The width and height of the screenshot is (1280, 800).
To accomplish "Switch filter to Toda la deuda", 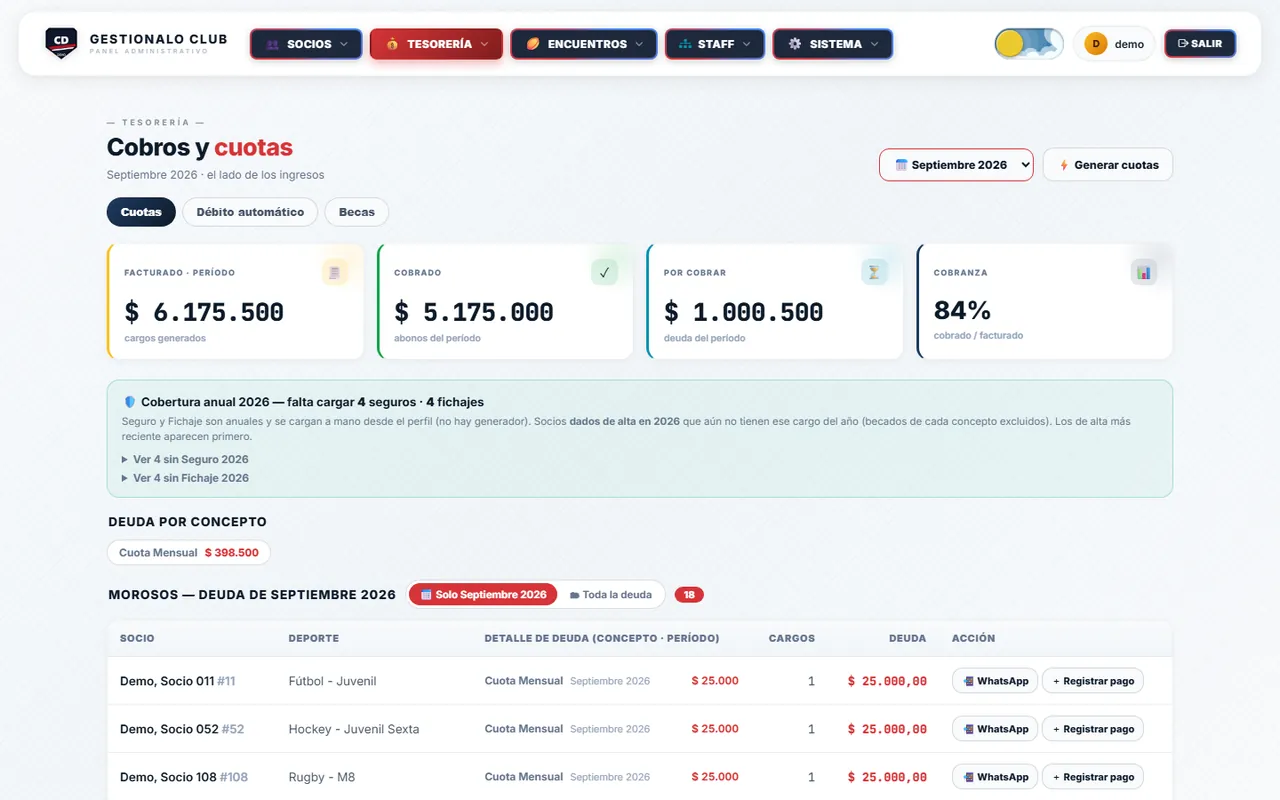I will pyautogui.click(x=610, y=595).
